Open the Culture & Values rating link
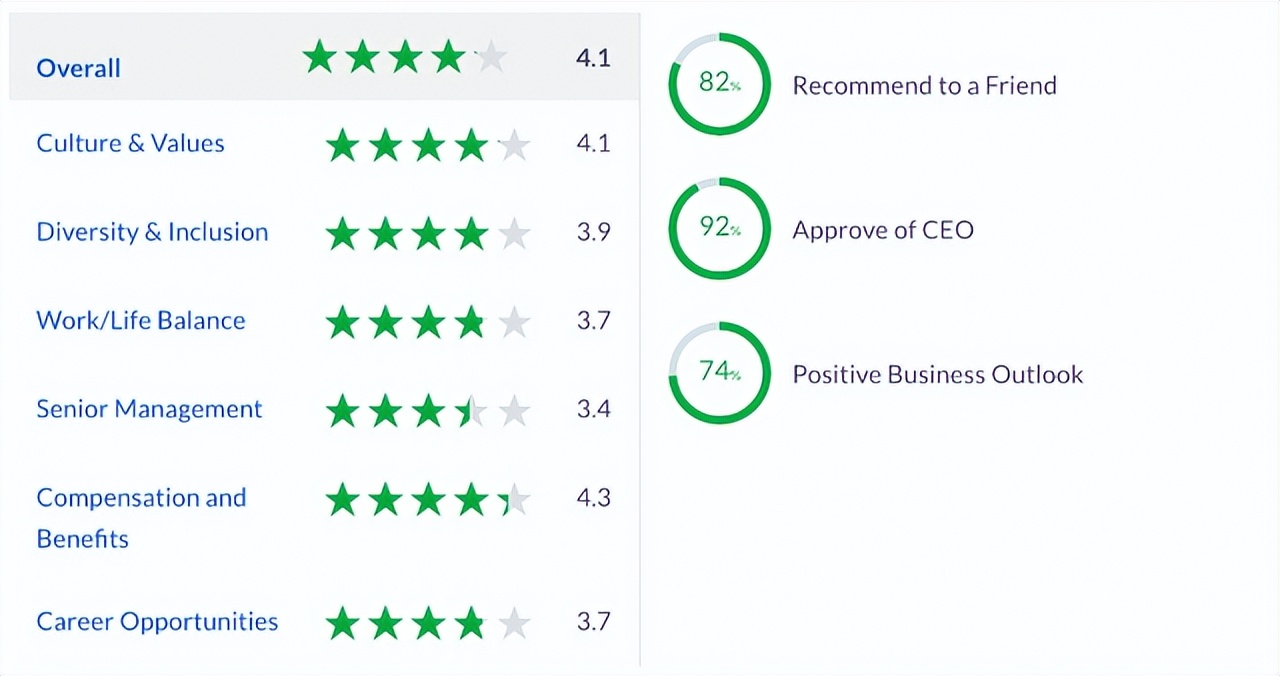 130,143
